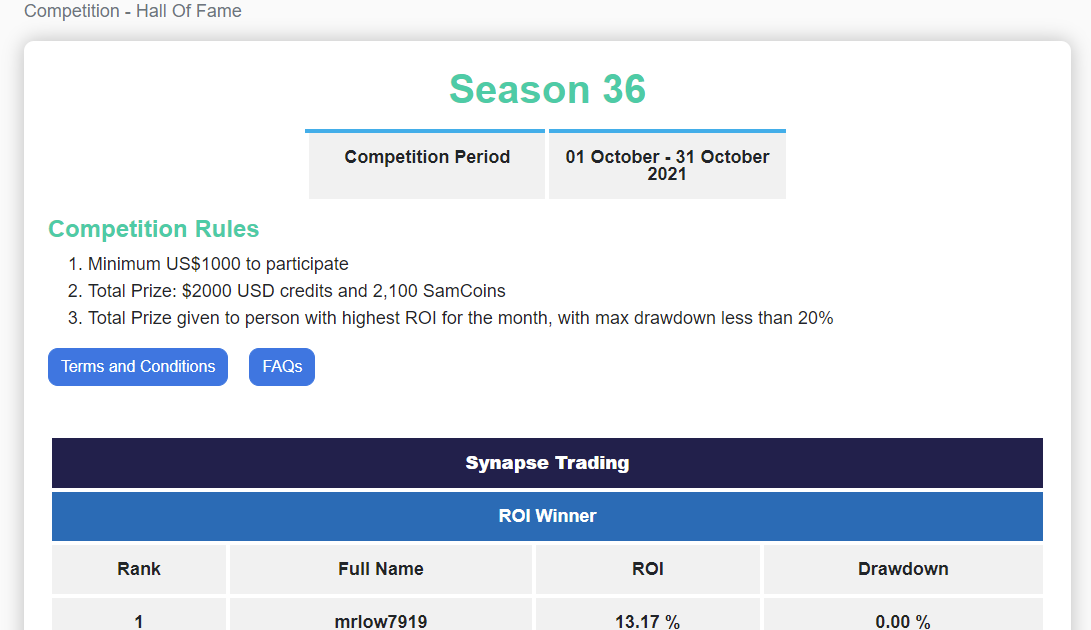
Task: Click the highest ROI max drawdown rule
Action: click(x=460, y=318)
